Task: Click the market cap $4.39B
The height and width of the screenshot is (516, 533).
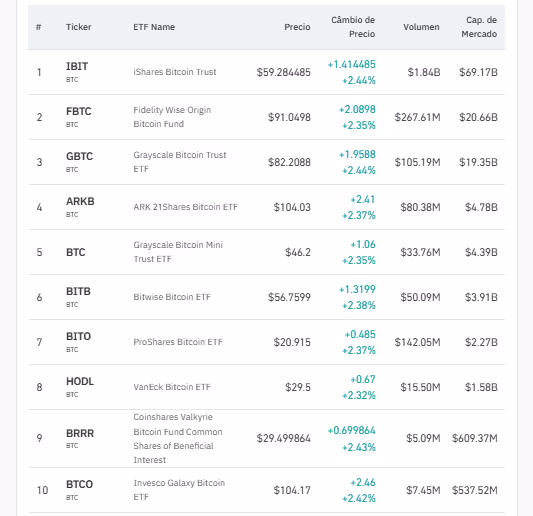Action: 481,252
